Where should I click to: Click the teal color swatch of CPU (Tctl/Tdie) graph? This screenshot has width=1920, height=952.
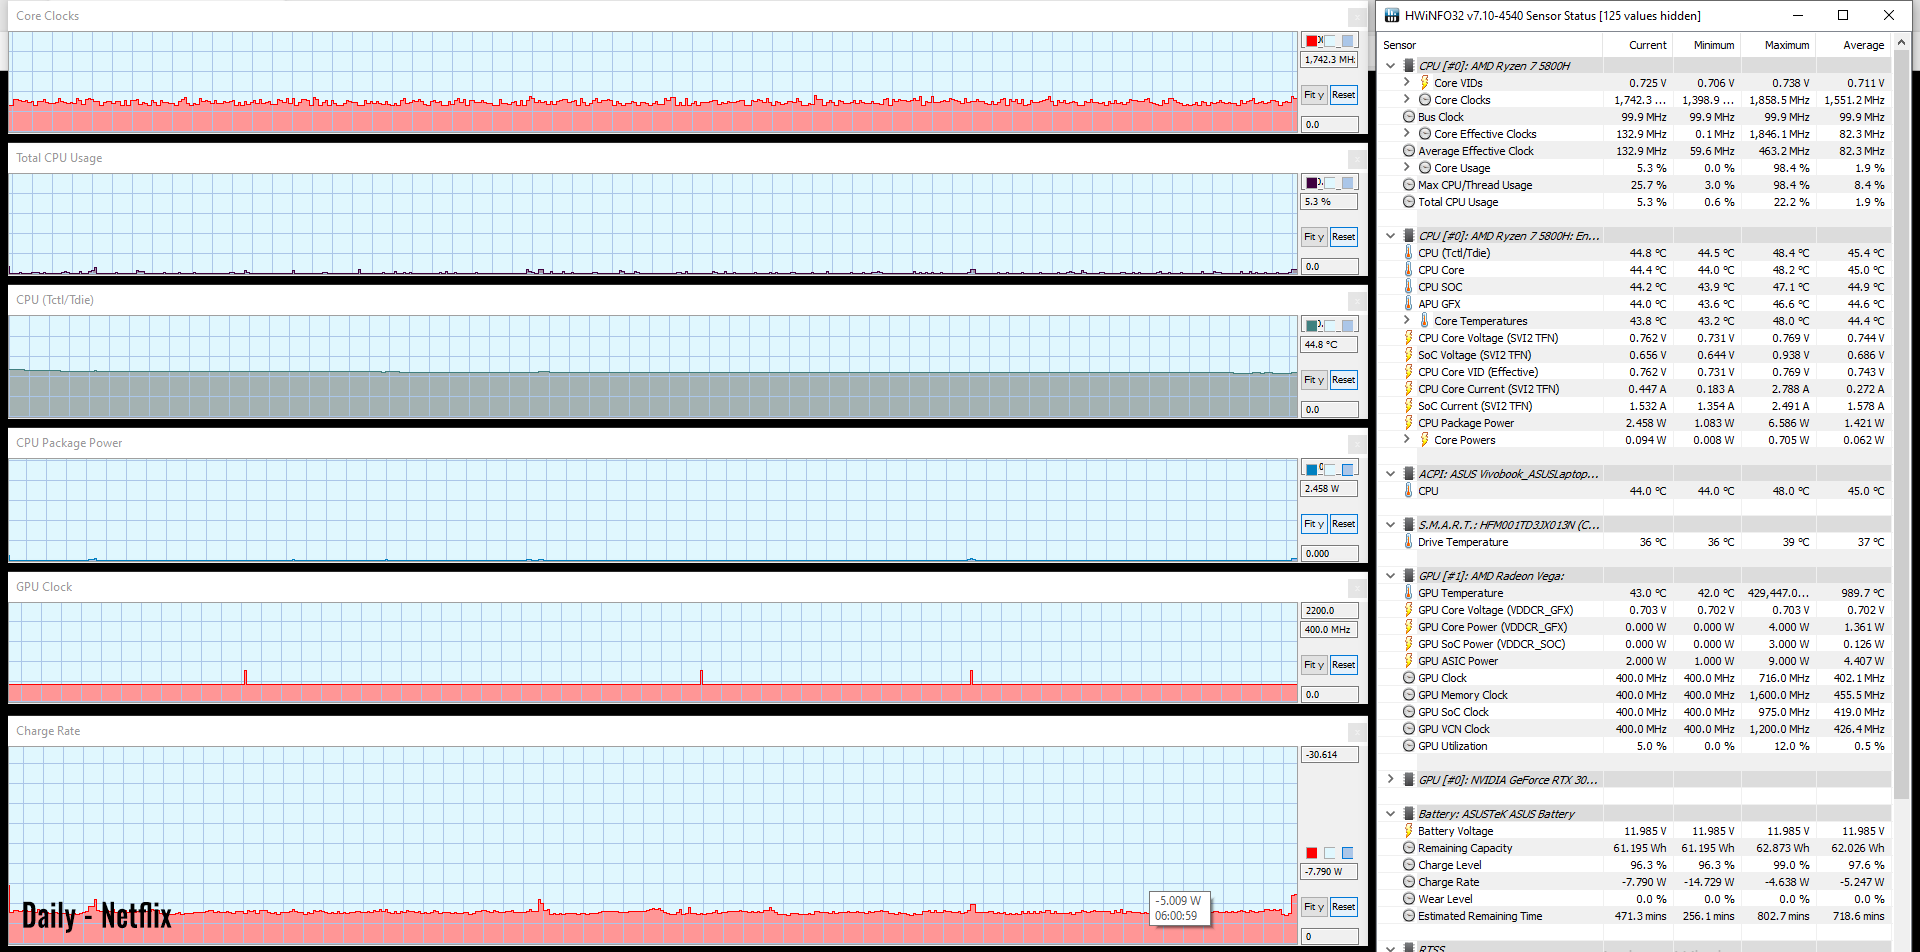click(x=1311, y=325)
